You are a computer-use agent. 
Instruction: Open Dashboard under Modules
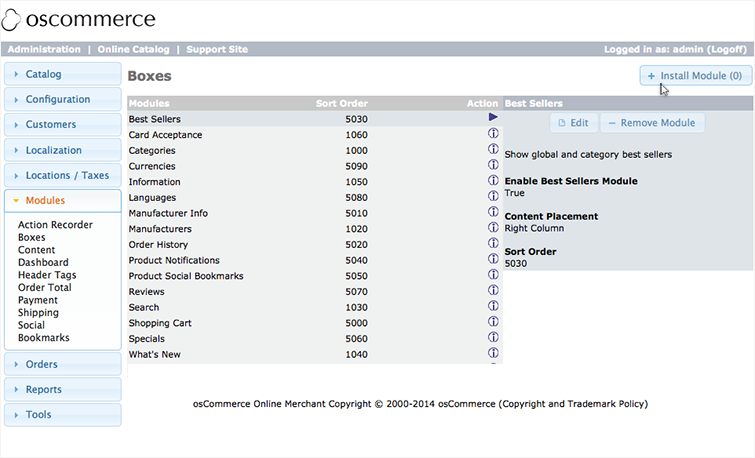coord(43,262)
